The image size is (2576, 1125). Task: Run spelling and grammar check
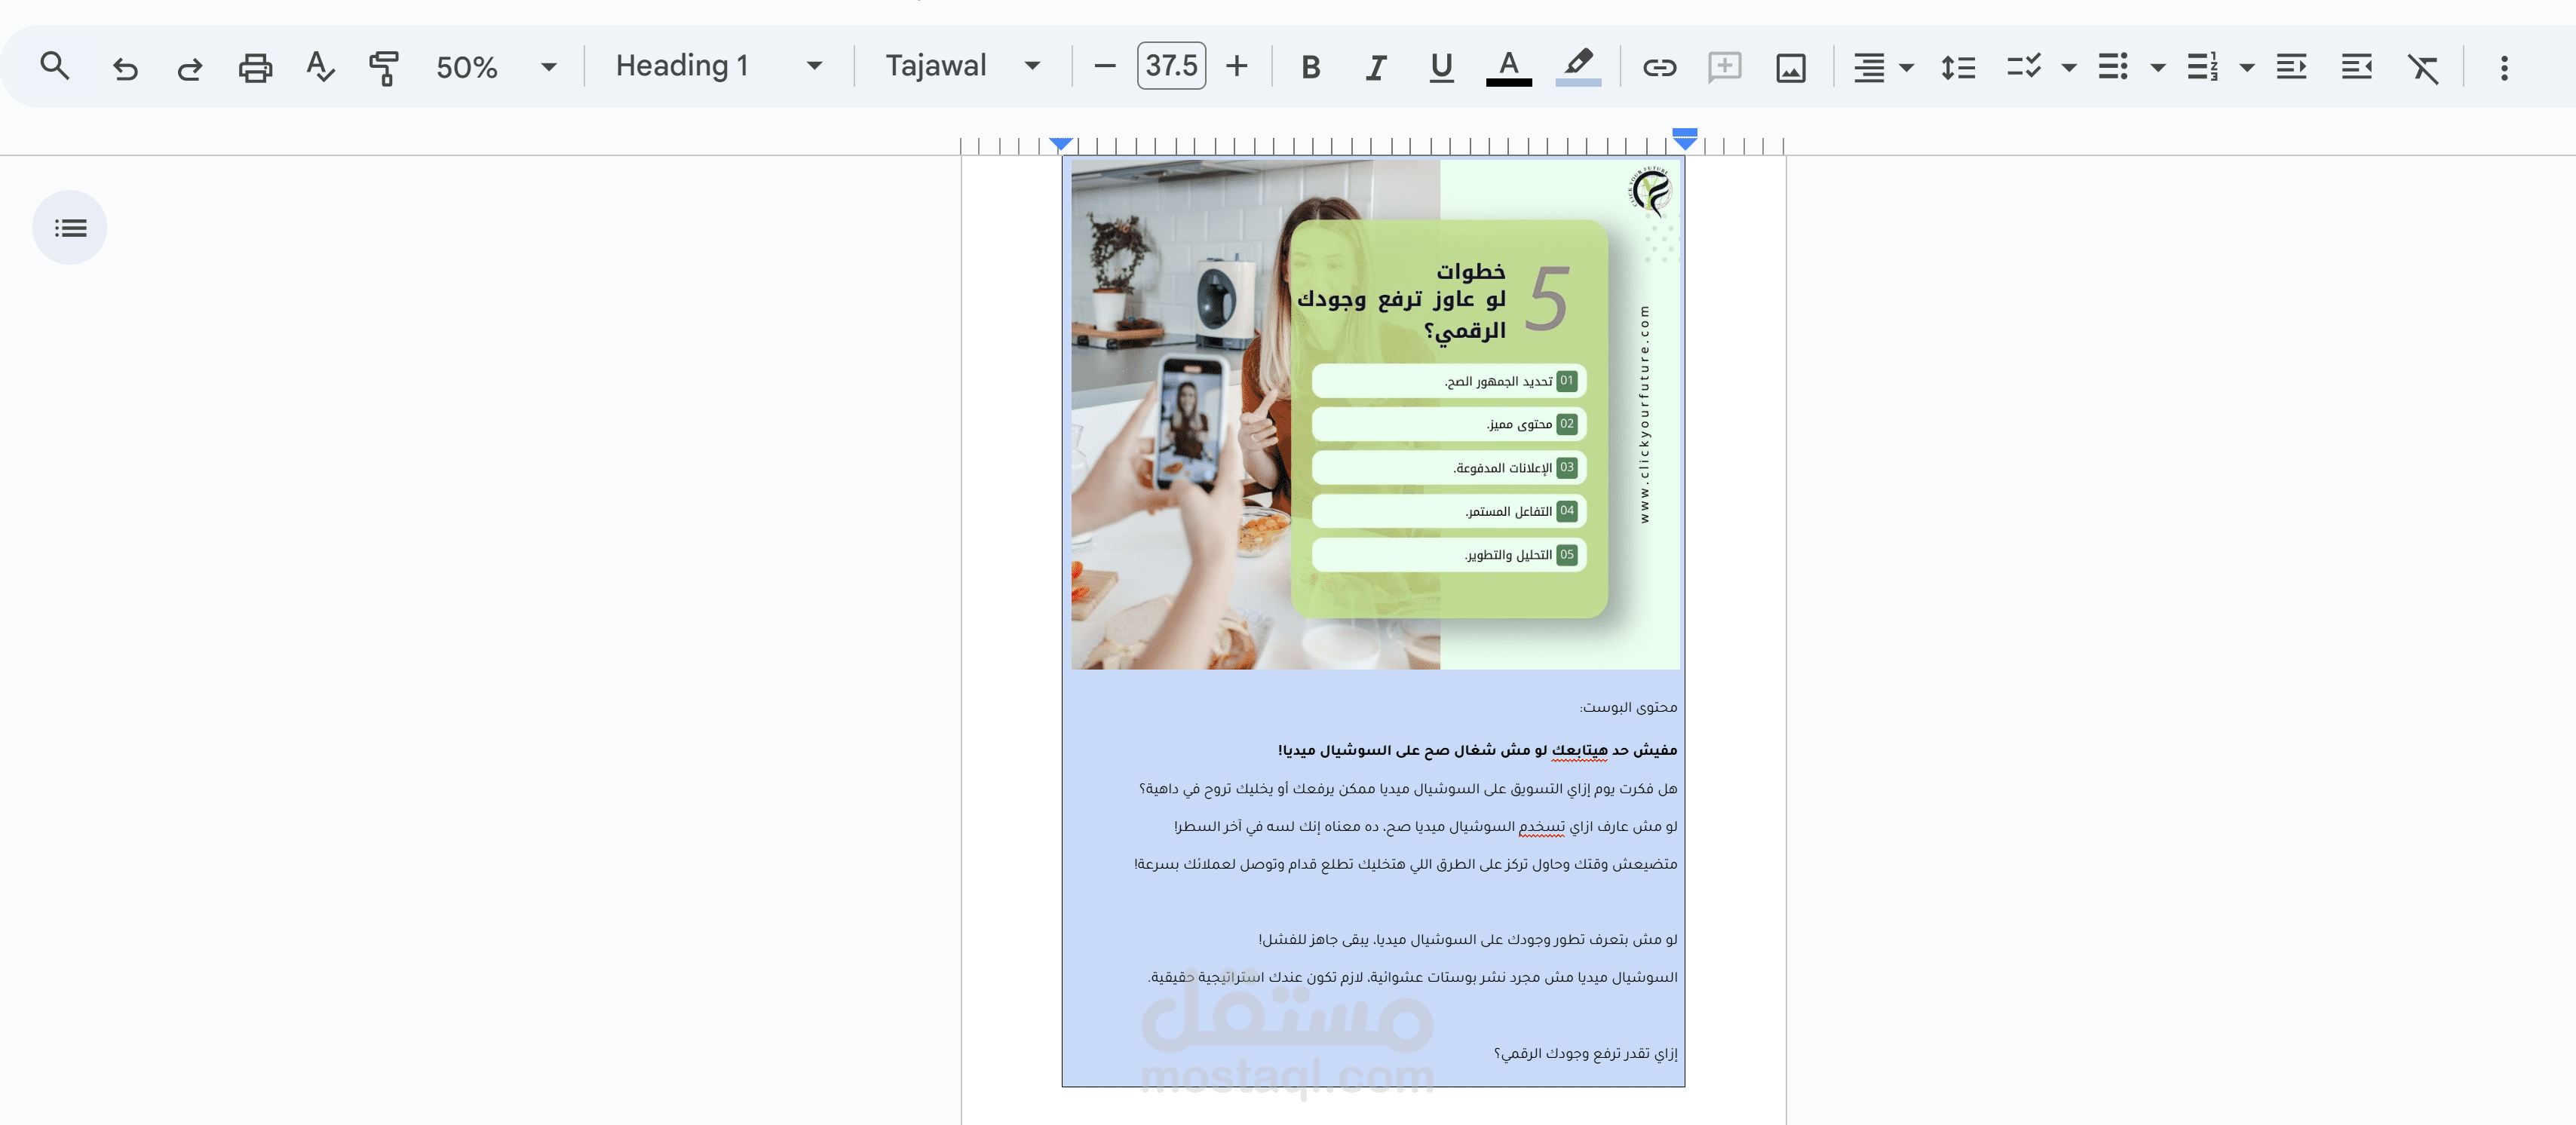[320, 67]
